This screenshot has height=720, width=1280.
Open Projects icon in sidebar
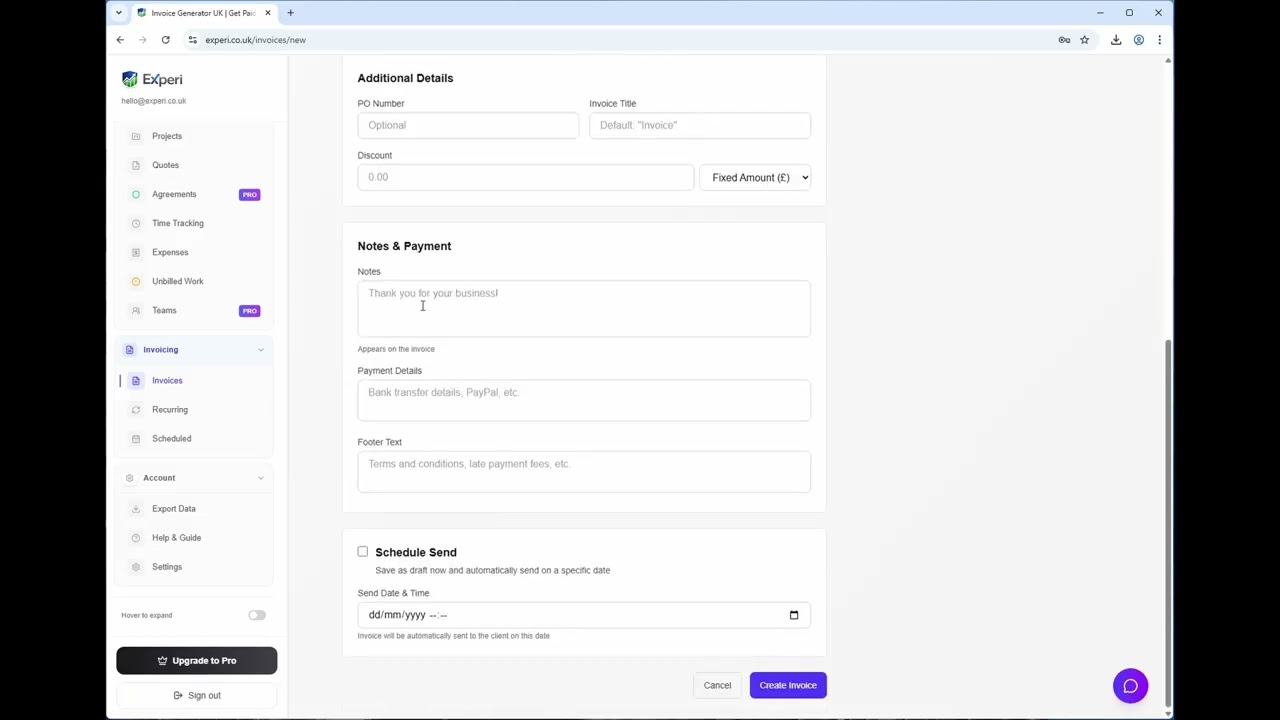(x=136, y=136)
